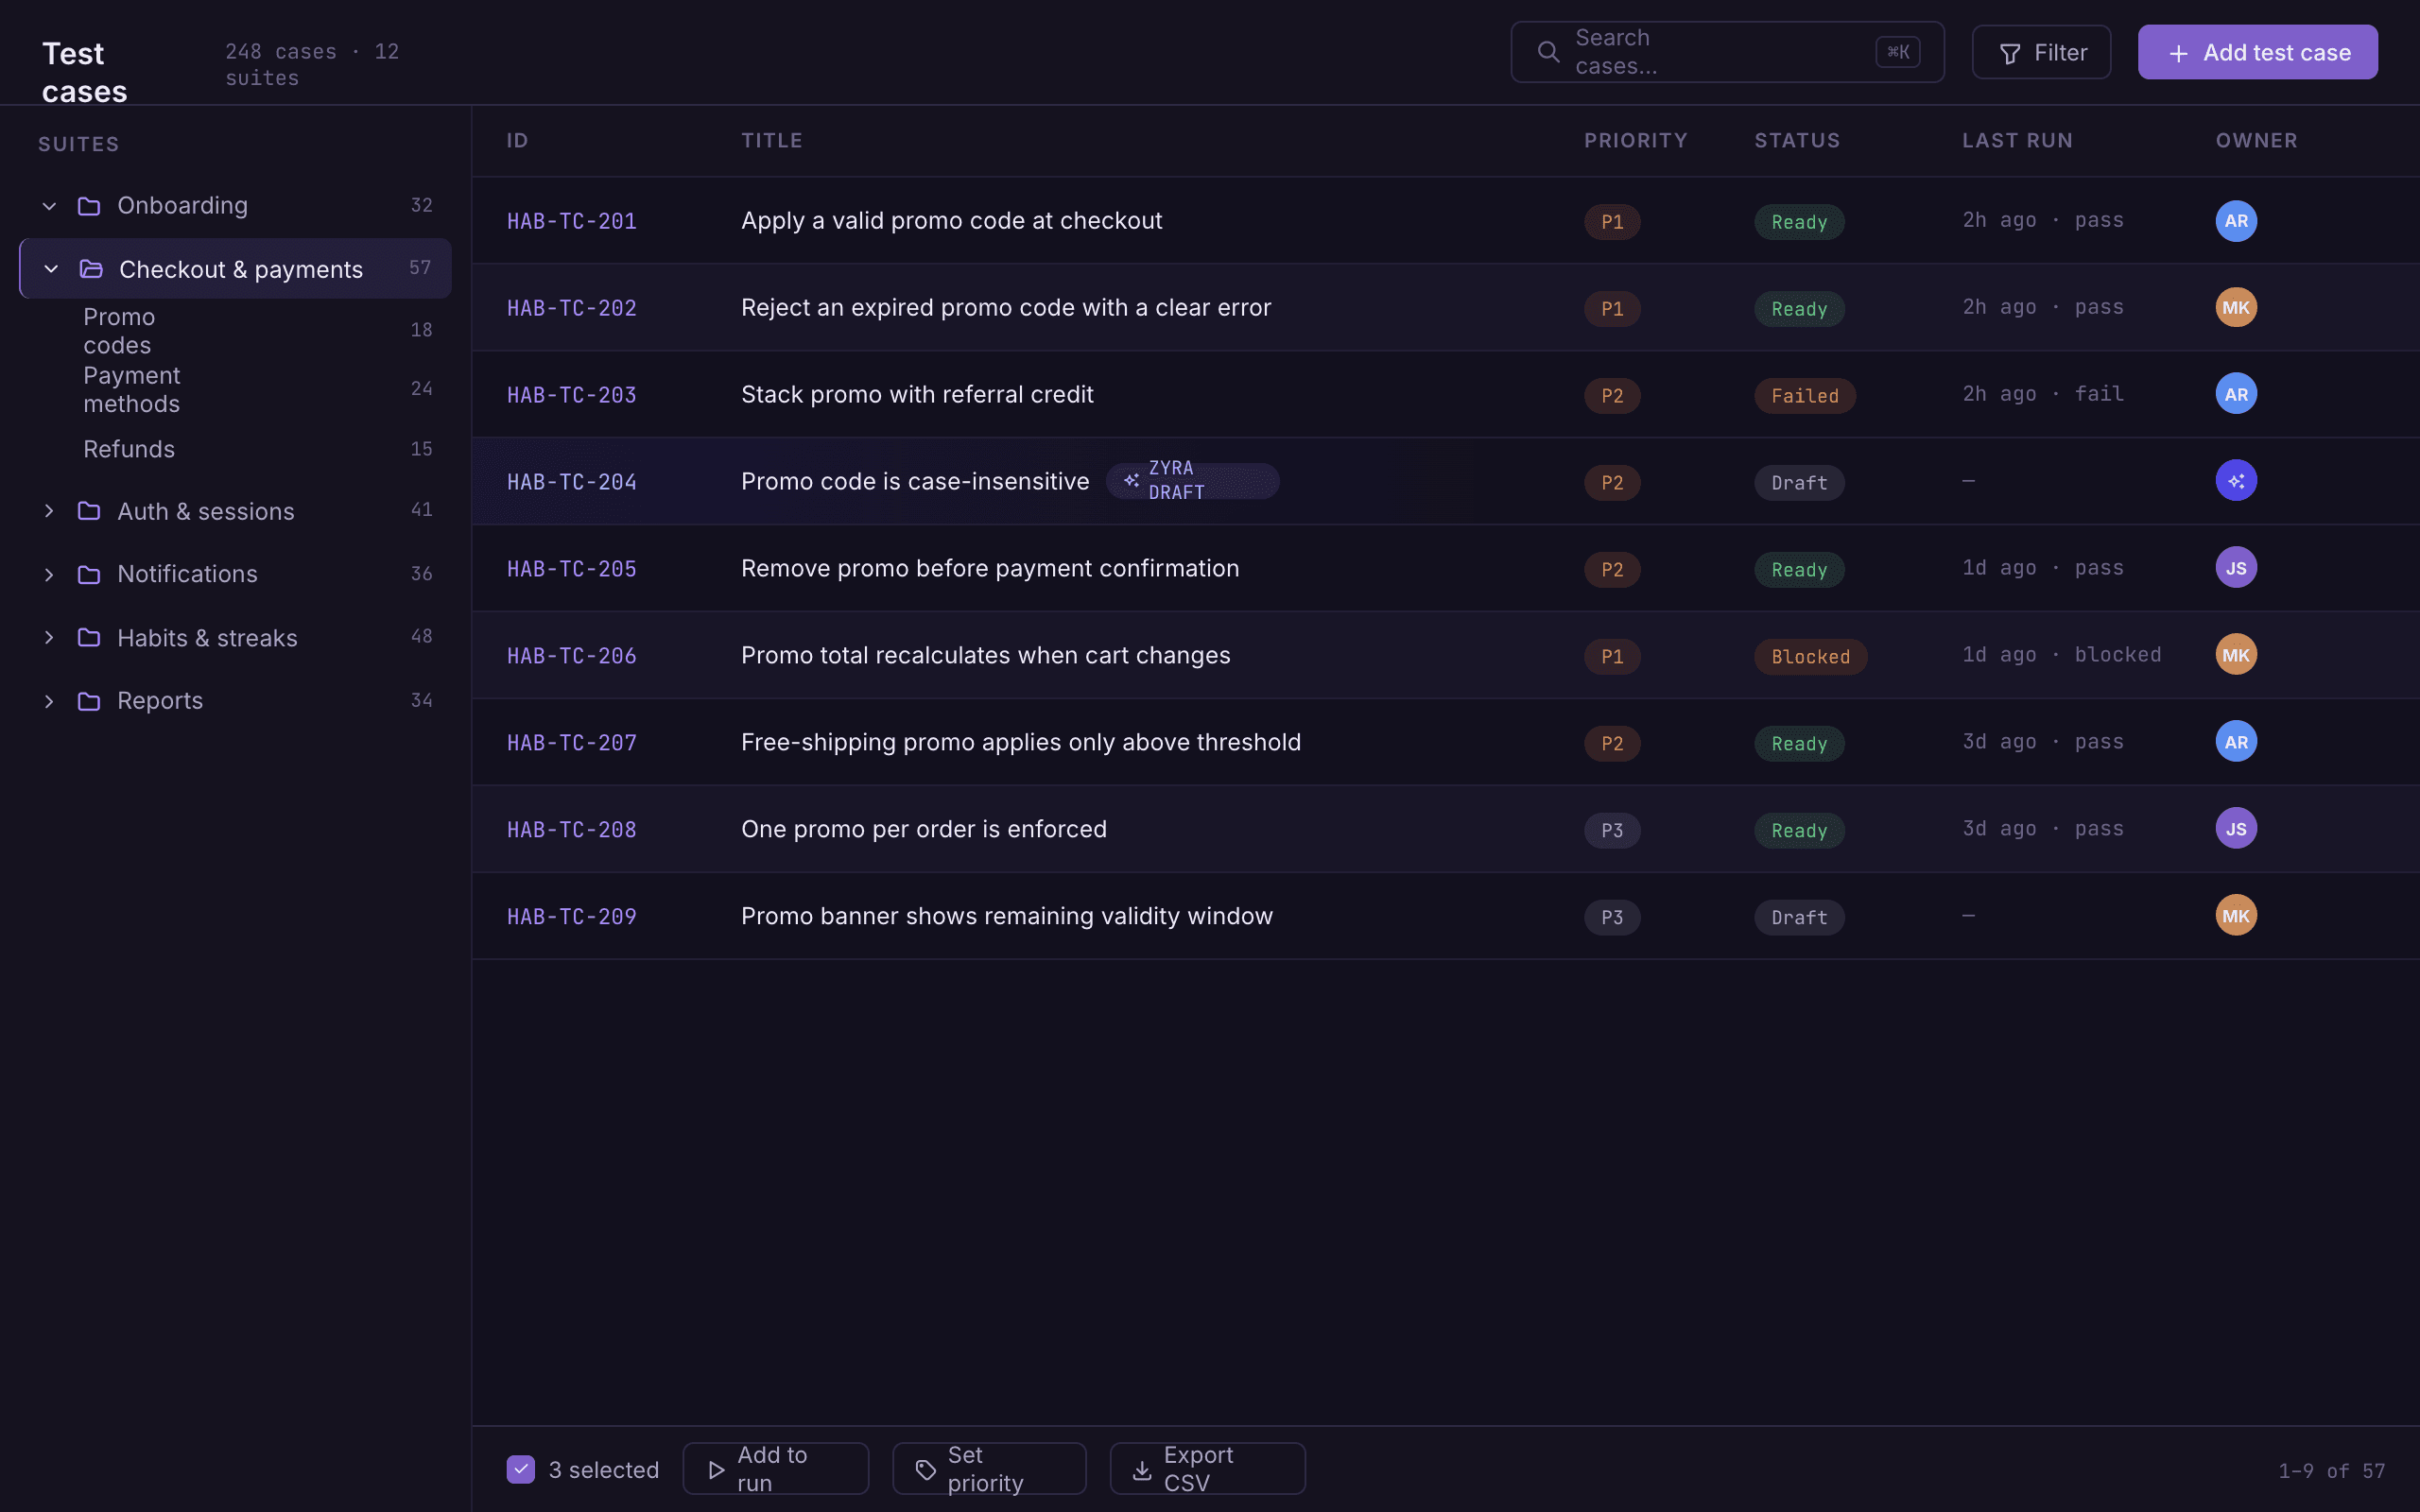2420x1512 pixels.
Task: Click the Zyra Draft sparkle badge
Action: point(1192,481)
